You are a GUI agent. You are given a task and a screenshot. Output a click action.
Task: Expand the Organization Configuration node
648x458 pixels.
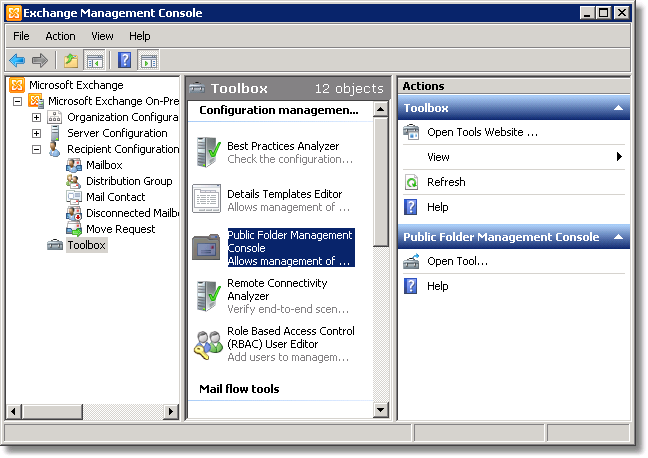pyautogui.click(x=36, y=117)
